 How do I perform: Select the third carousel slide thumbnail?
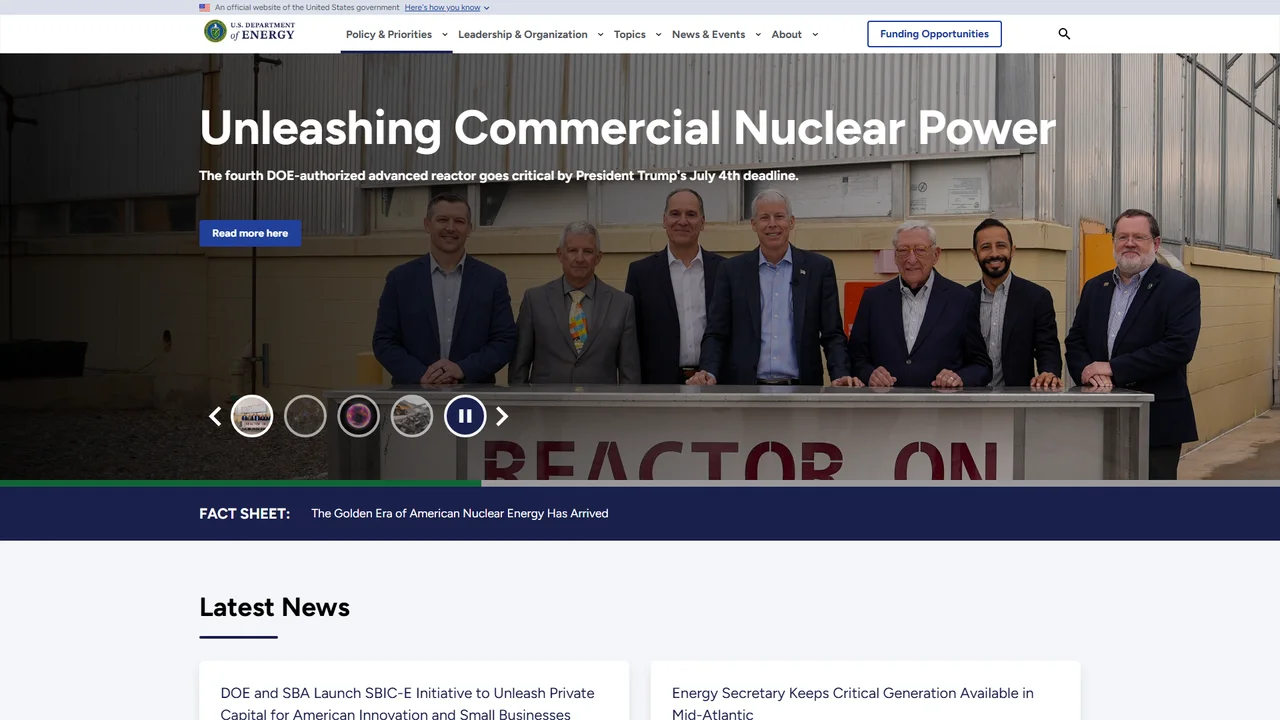click(x=358, y=416)
